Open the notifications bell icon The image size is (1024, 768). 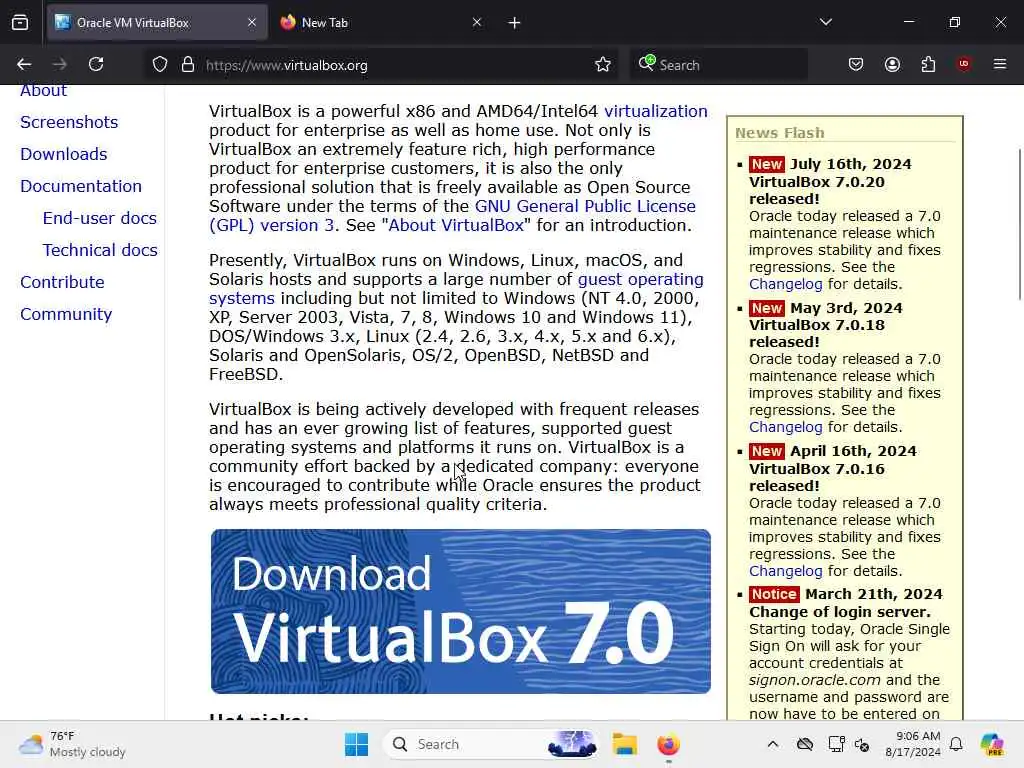click(956, 744)
